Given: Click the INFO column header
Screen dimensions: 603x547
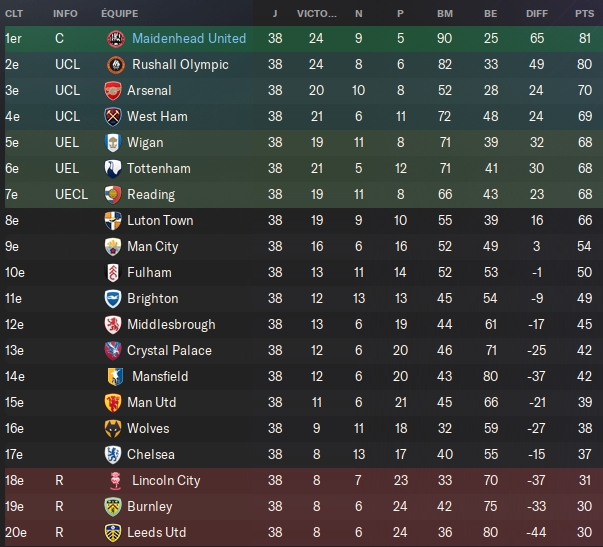Looking at the screenshot, I should [65, 14].
